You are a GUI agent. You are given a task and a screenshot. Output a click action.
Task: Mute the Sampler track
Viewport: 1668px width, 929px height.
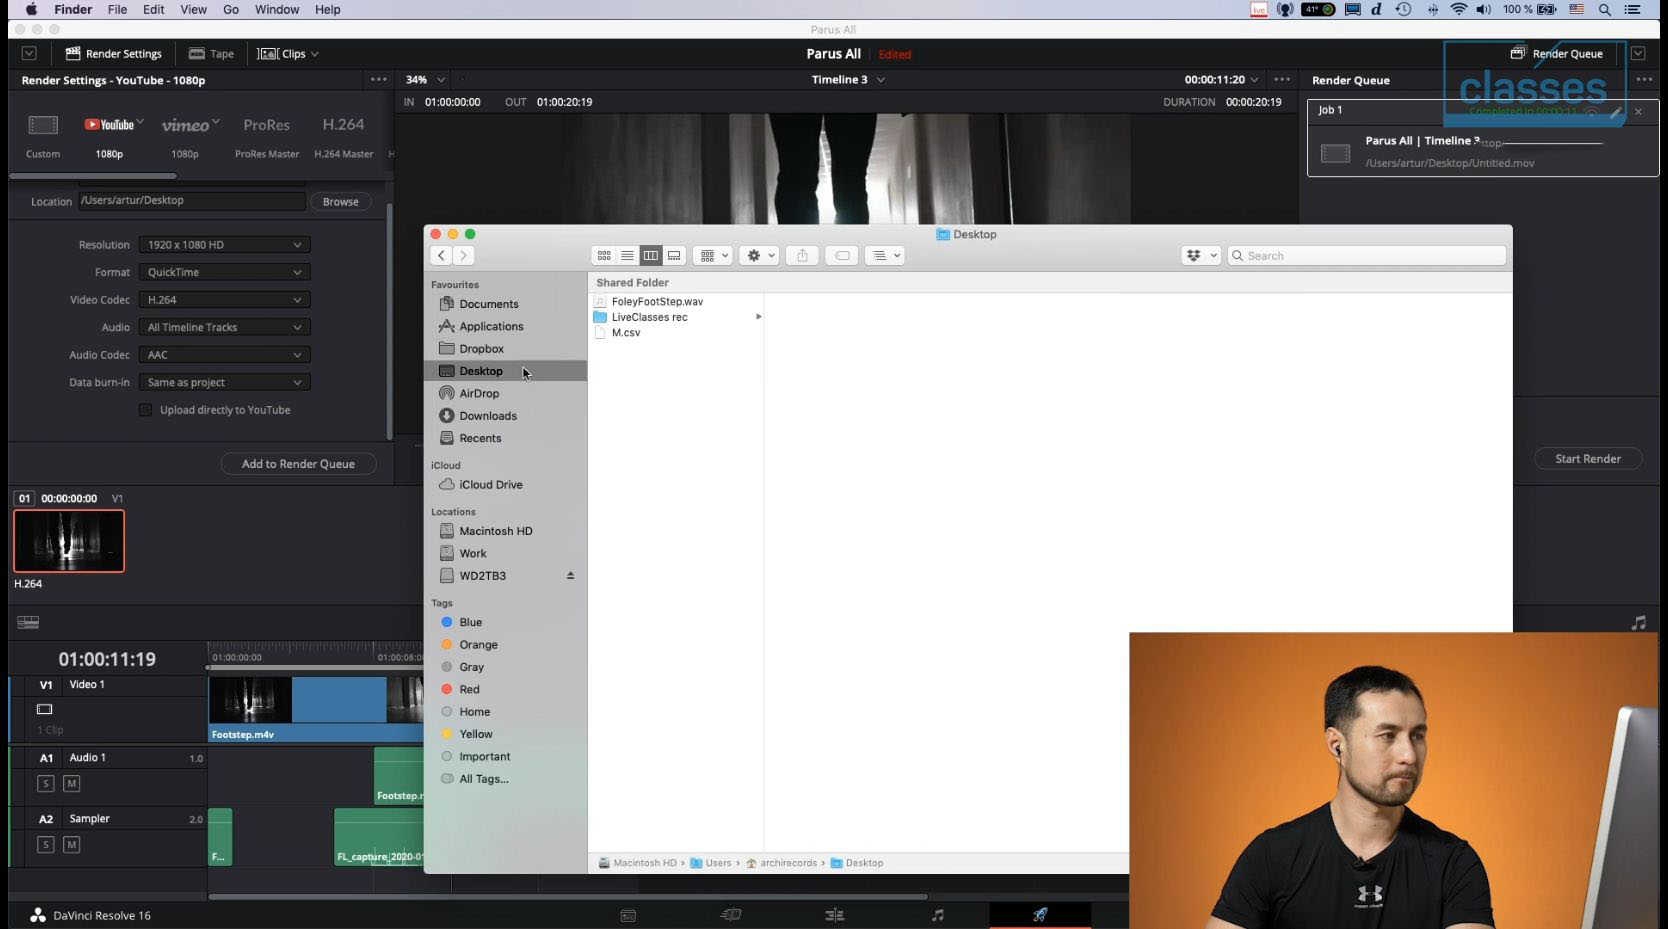tap(71, 845)
